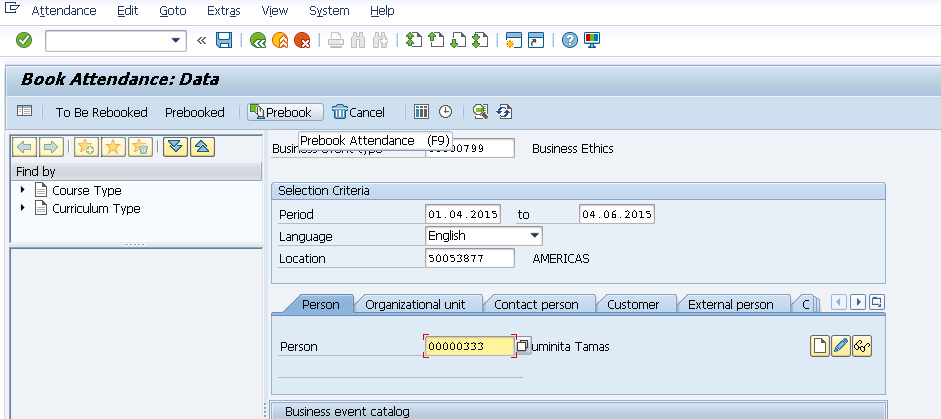Click Delete Favorites star-trash icon
This screenshot has width=941, height=419.
[140, 147]
